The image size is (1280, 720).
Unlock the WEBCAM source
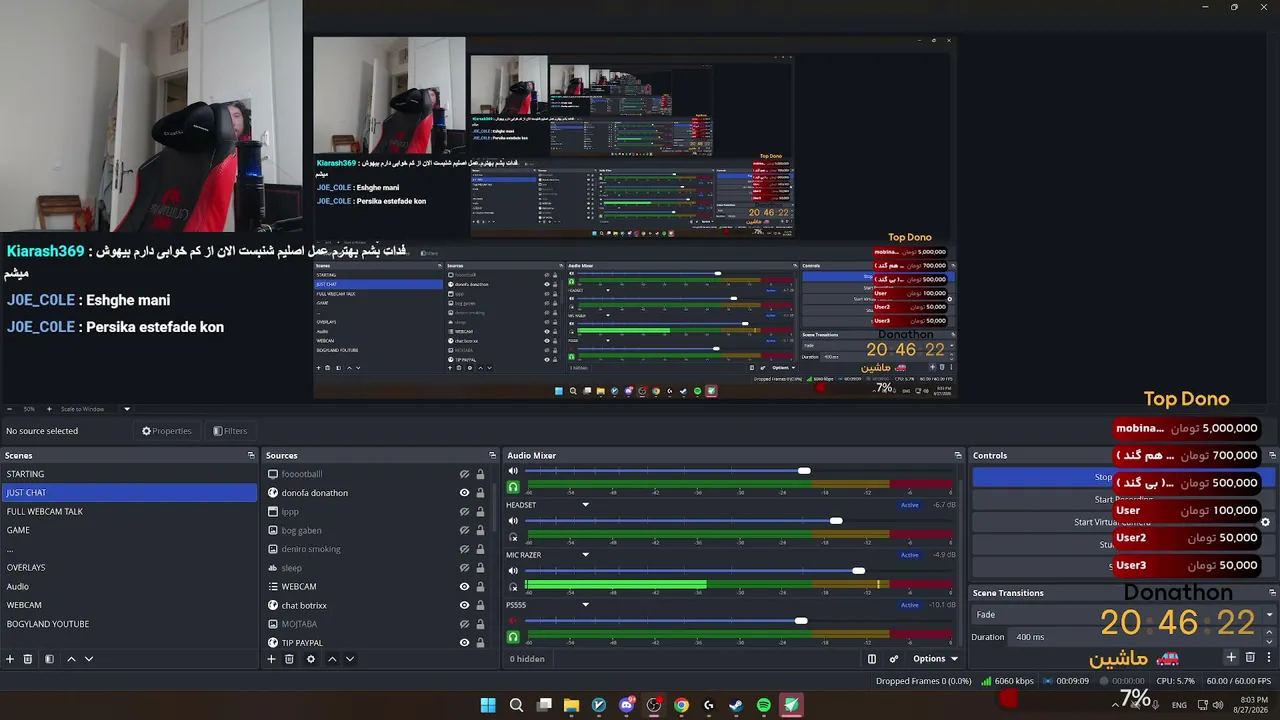pyautogui.click(x=480, y=587)
